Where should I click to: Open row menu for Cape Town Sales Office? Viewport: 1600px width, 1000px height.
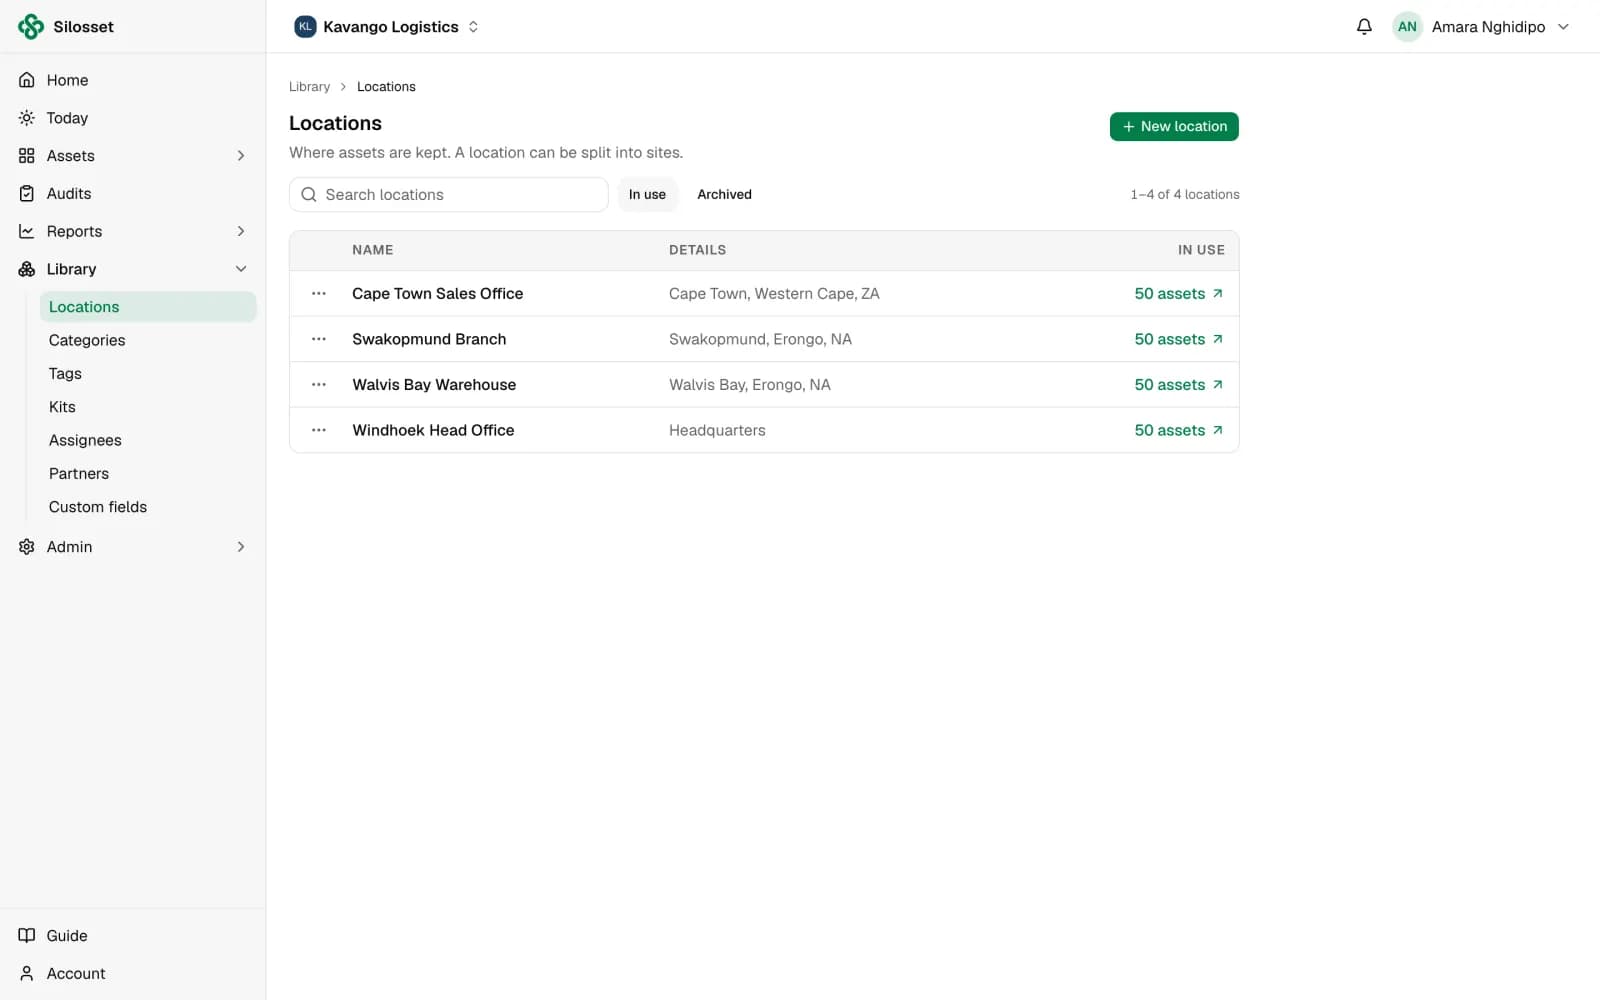319,293
